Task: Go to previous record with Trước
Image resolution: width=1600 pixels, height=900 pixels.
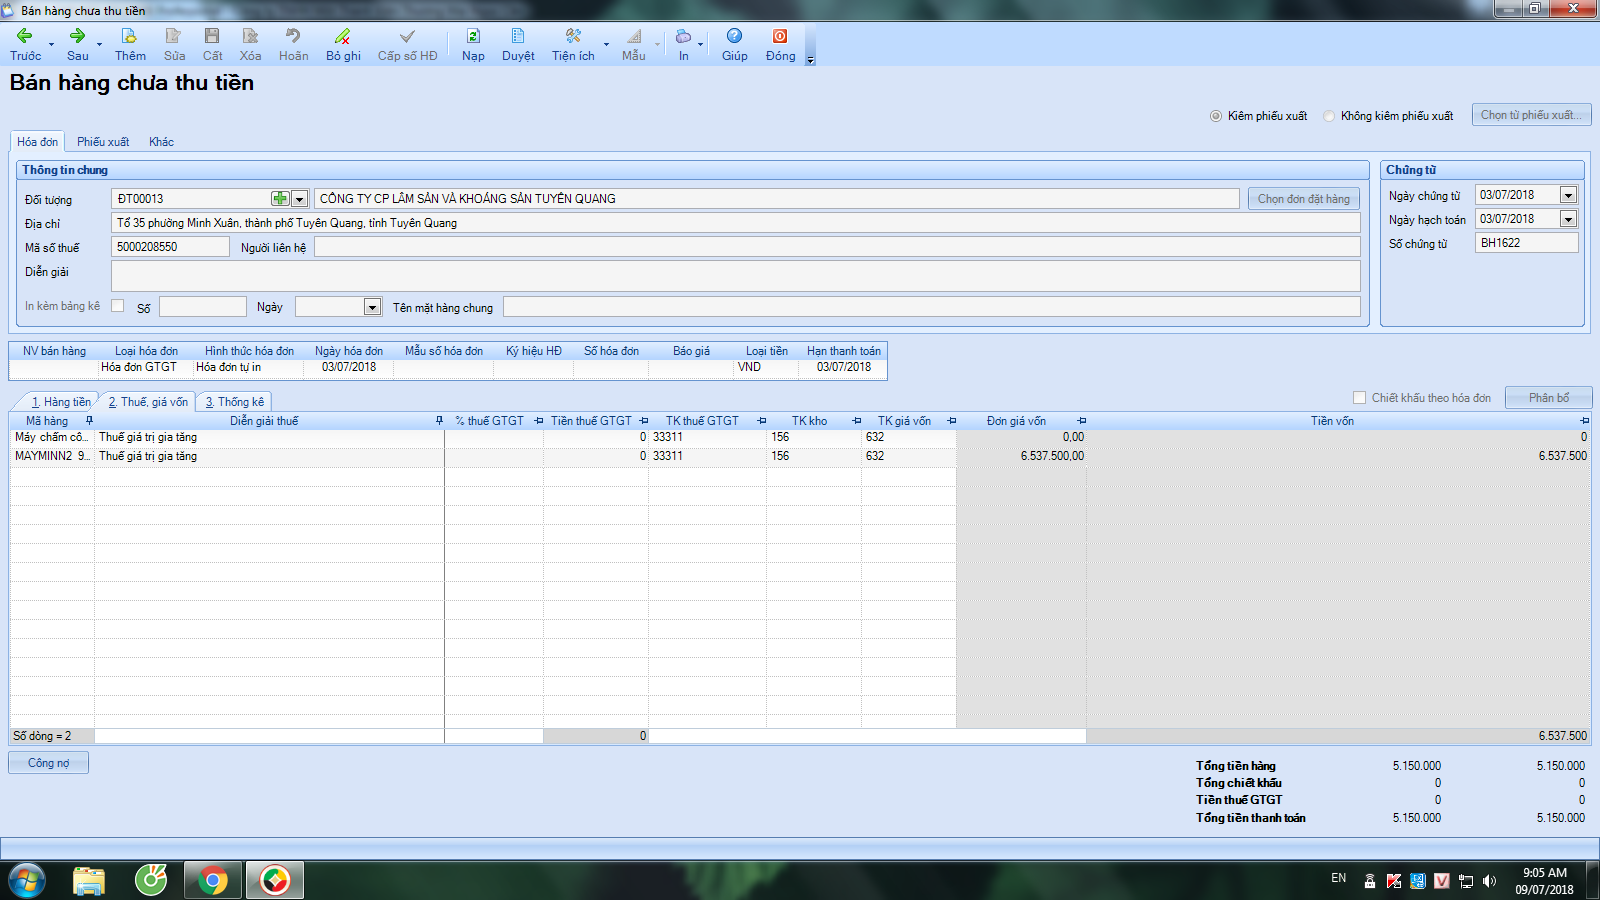Action: (26, 44)
